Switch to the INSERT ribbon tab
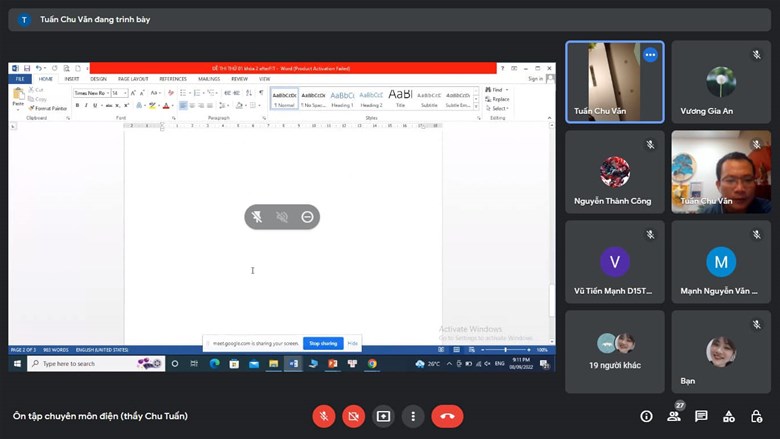780x439 pixels. click(x=72, y=78)
